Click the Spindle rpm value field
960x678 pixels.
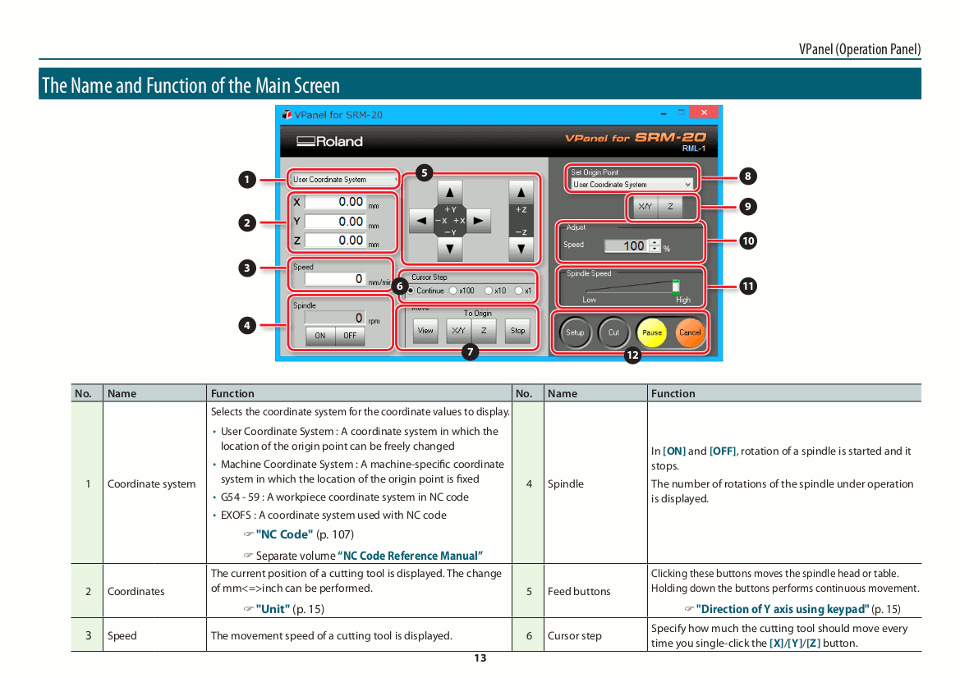click(x=335, y=318)
